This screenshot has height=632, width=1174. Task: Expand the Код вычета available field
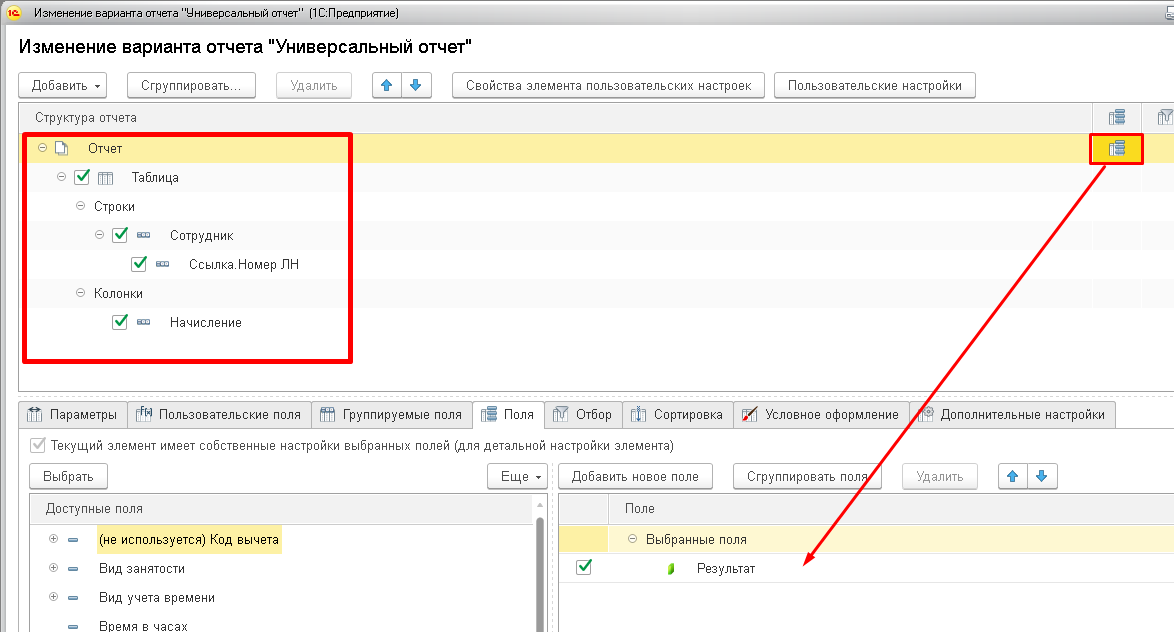(x=53, y=539)
